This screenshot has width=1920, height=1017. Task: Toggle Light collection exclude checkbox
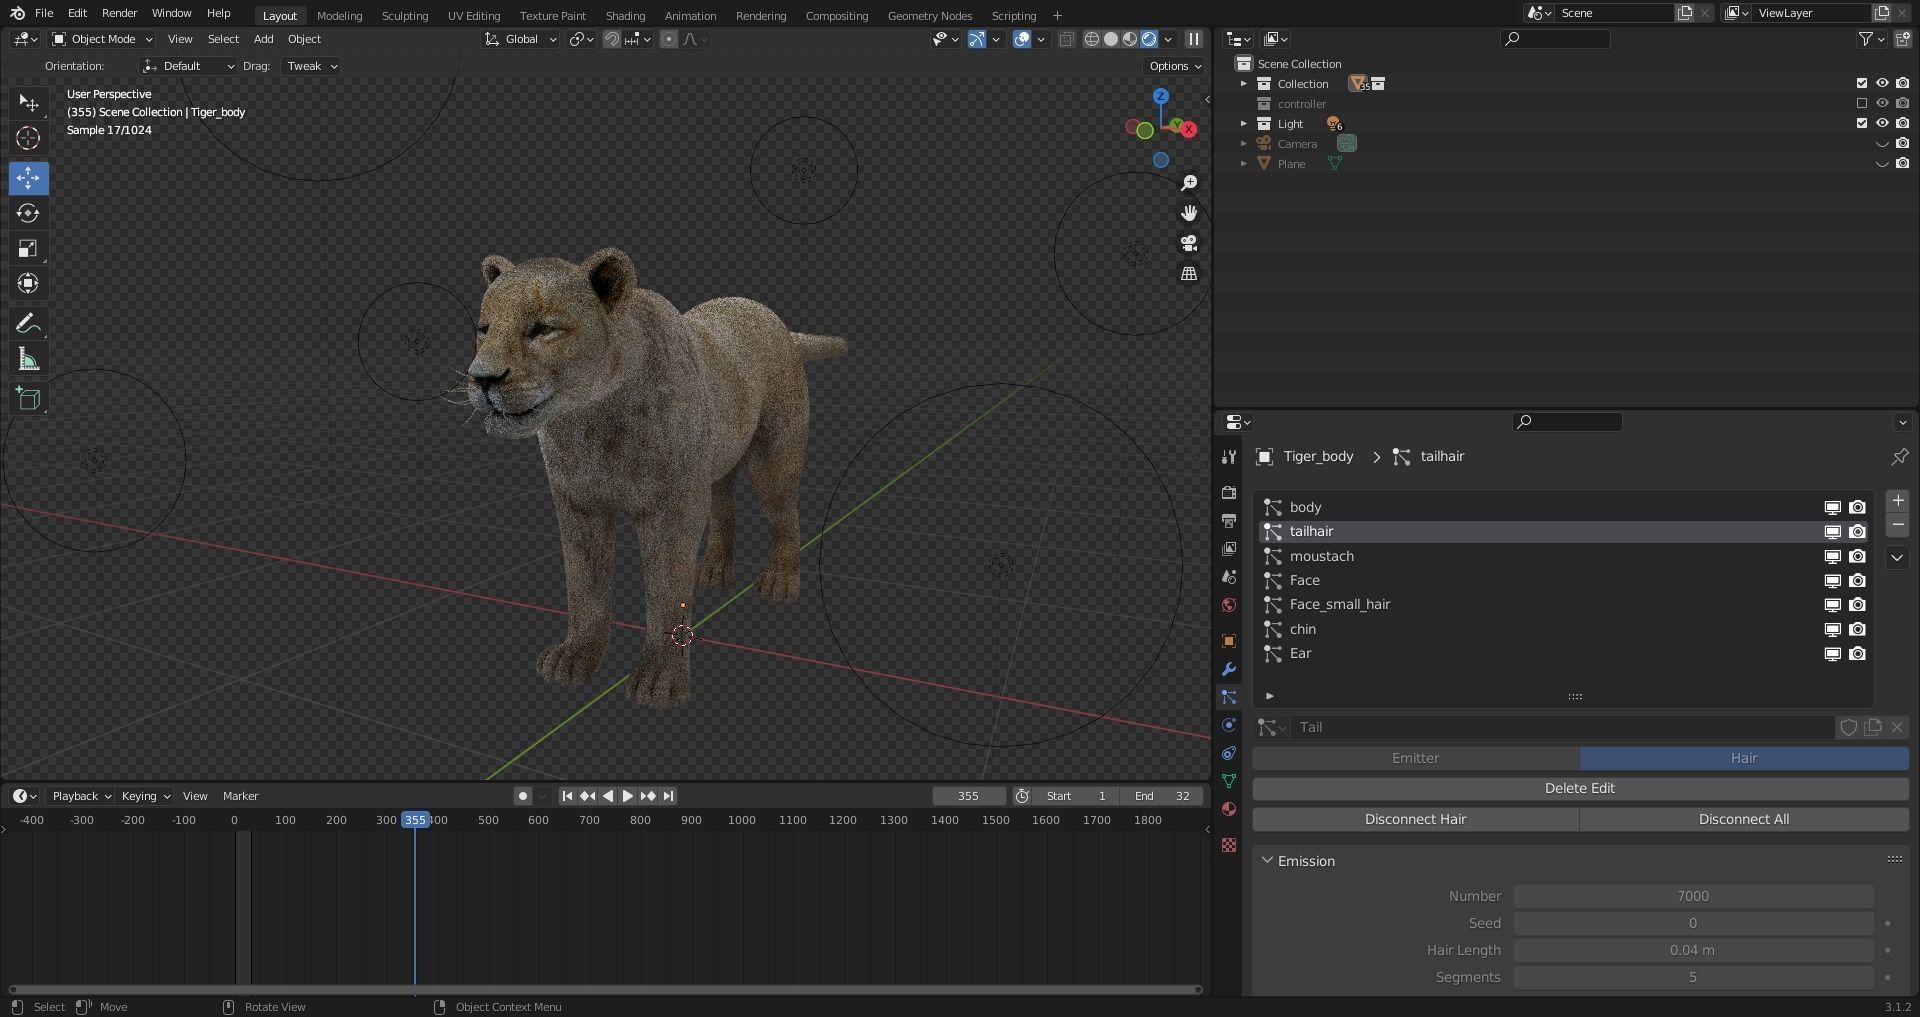[x=1862, y=124]
